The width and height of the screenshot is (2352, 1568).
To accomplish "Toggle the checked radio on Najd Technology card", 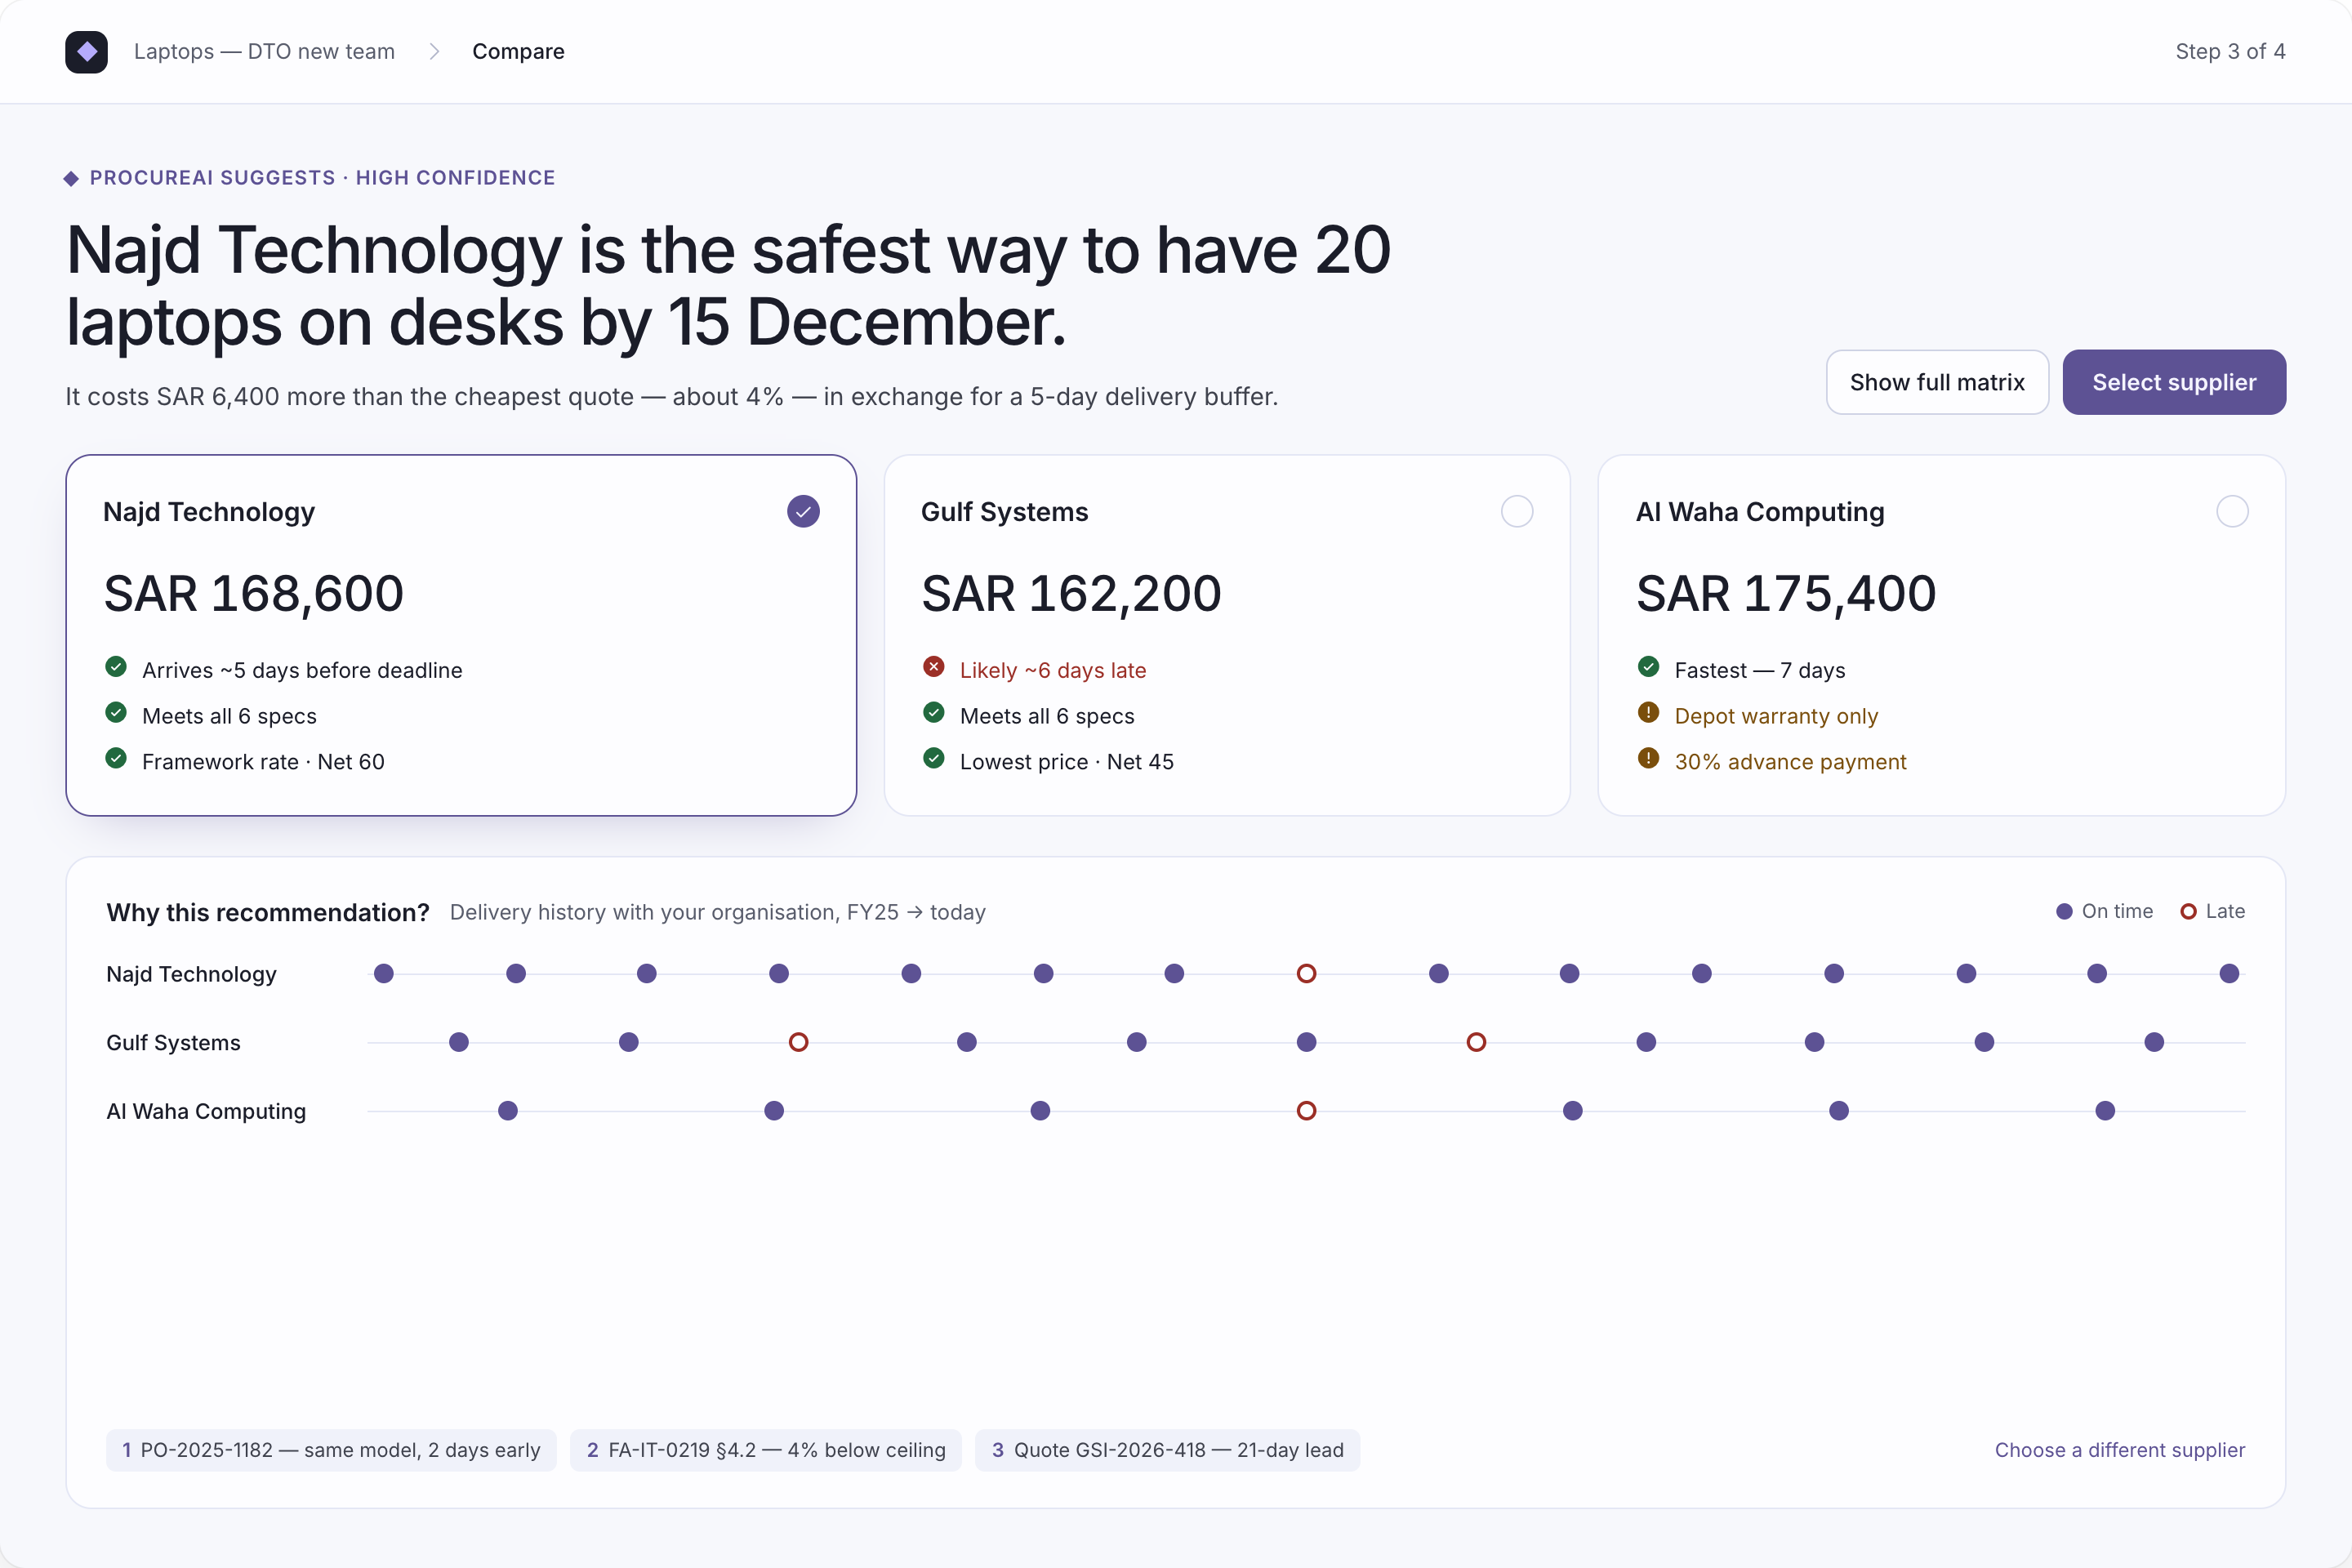I will 803,511.
